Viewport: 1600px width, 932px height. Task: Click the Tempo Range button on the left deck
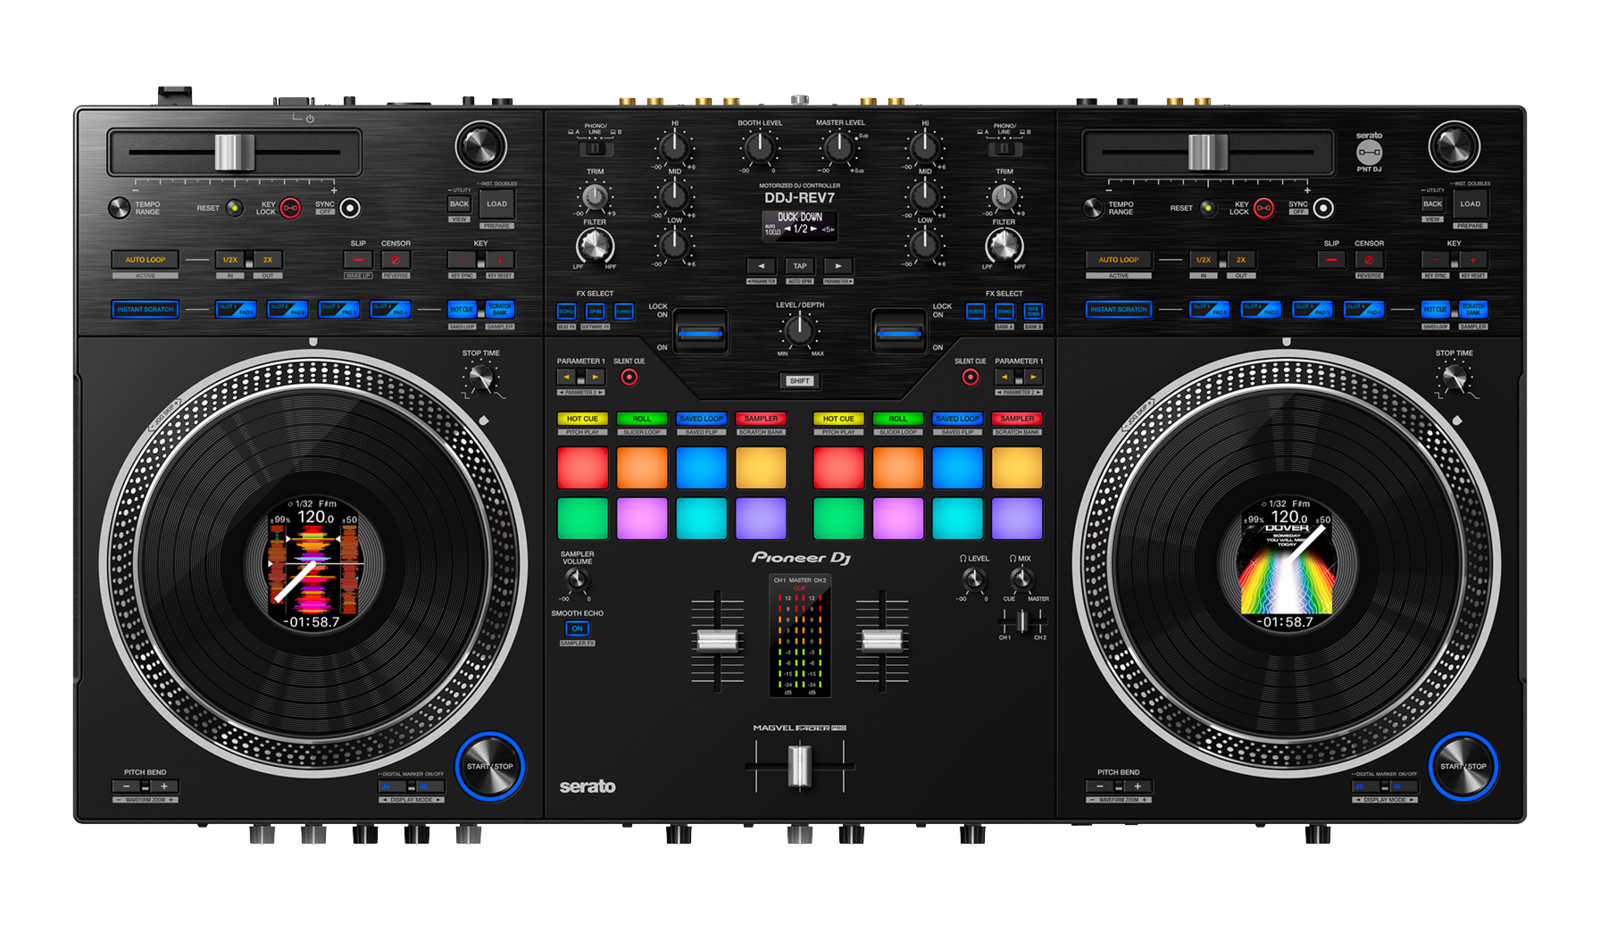pos(119,208)
